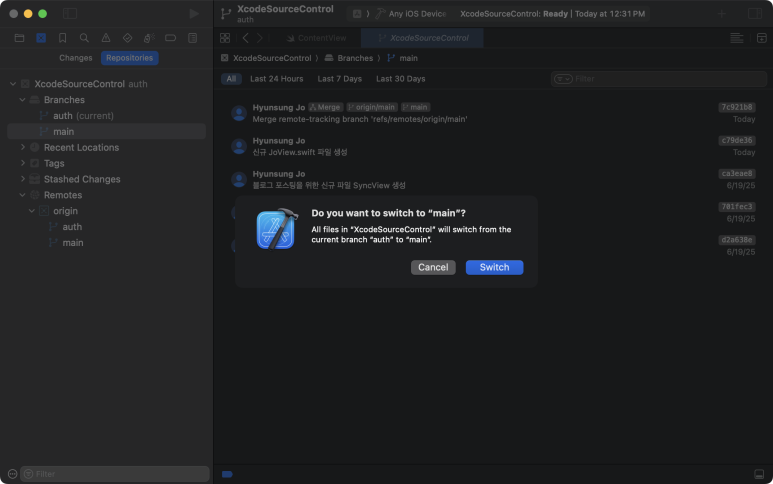Filter commits to Last 24 Hours
This screenshot has width=773, height=484.
coord(277,79)
